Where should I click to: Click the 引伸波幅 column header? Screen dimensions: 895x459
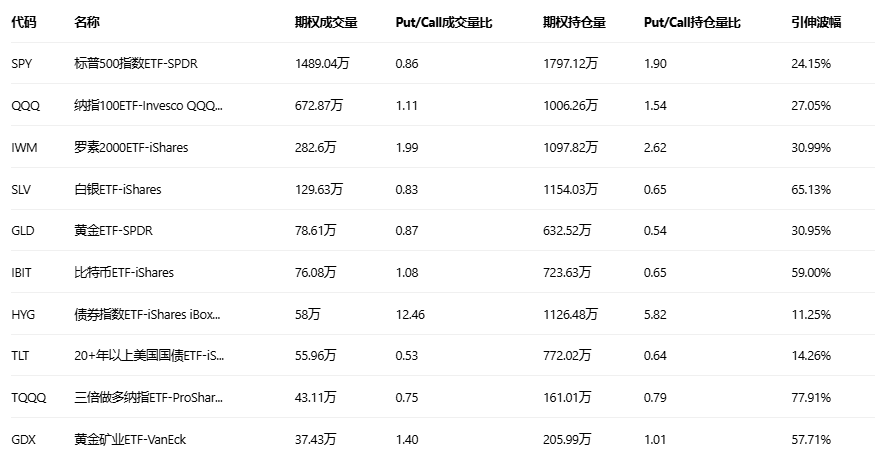point(816,22)
